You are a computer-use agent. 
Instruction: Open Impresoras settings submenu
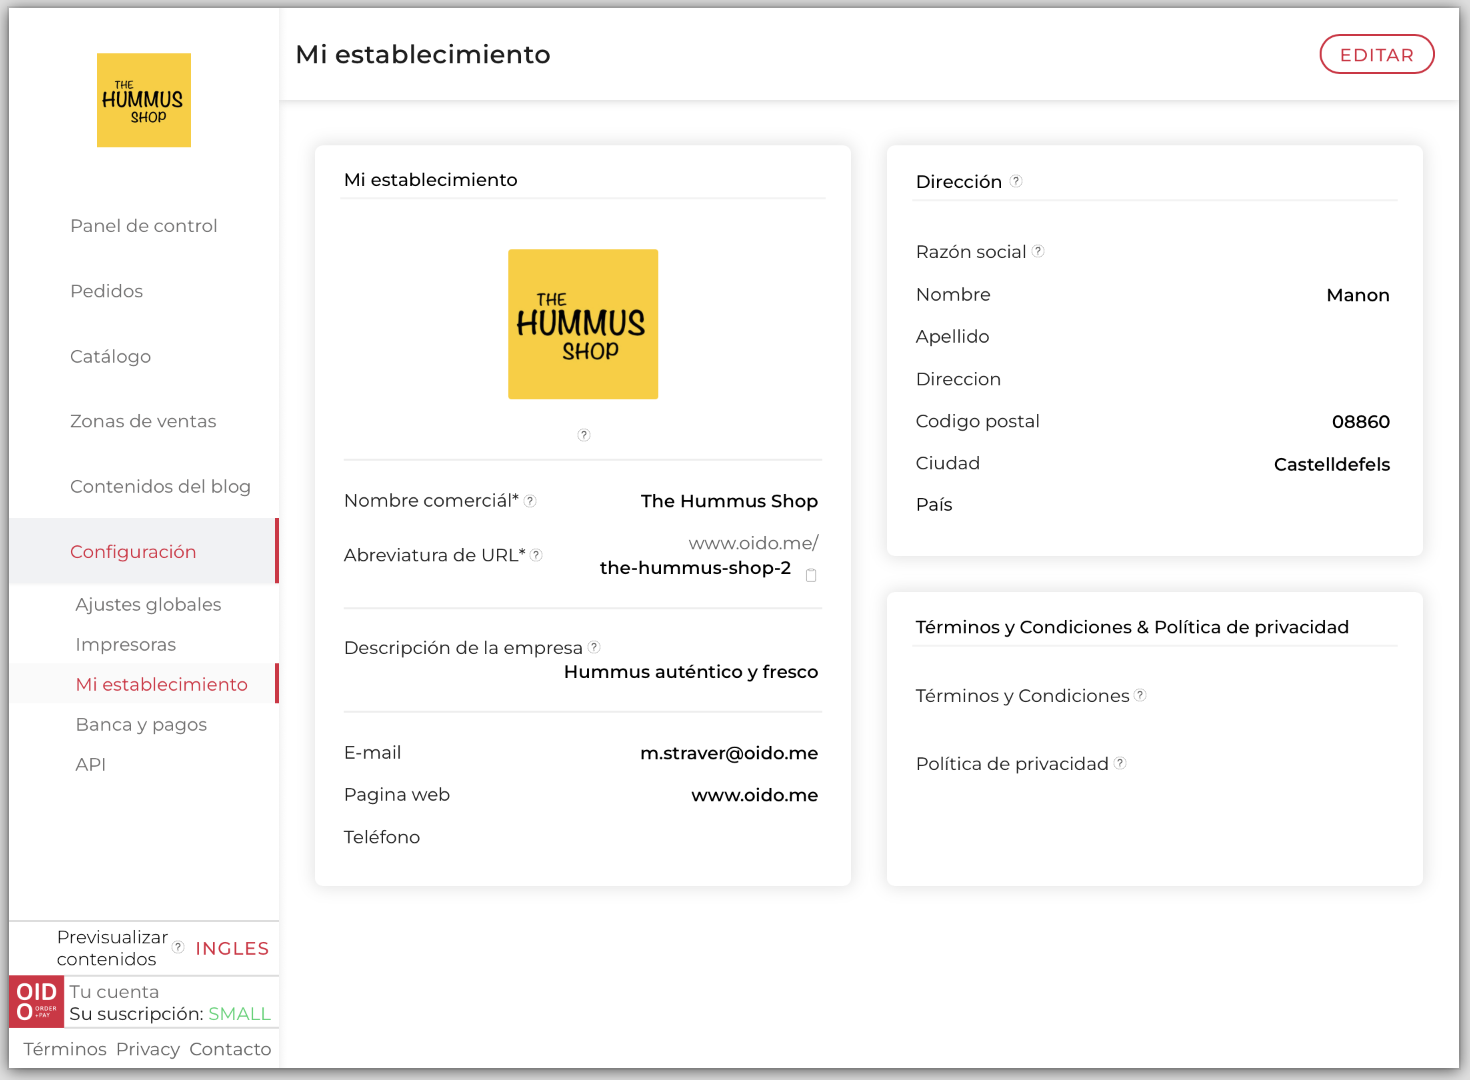click(126, 644)
